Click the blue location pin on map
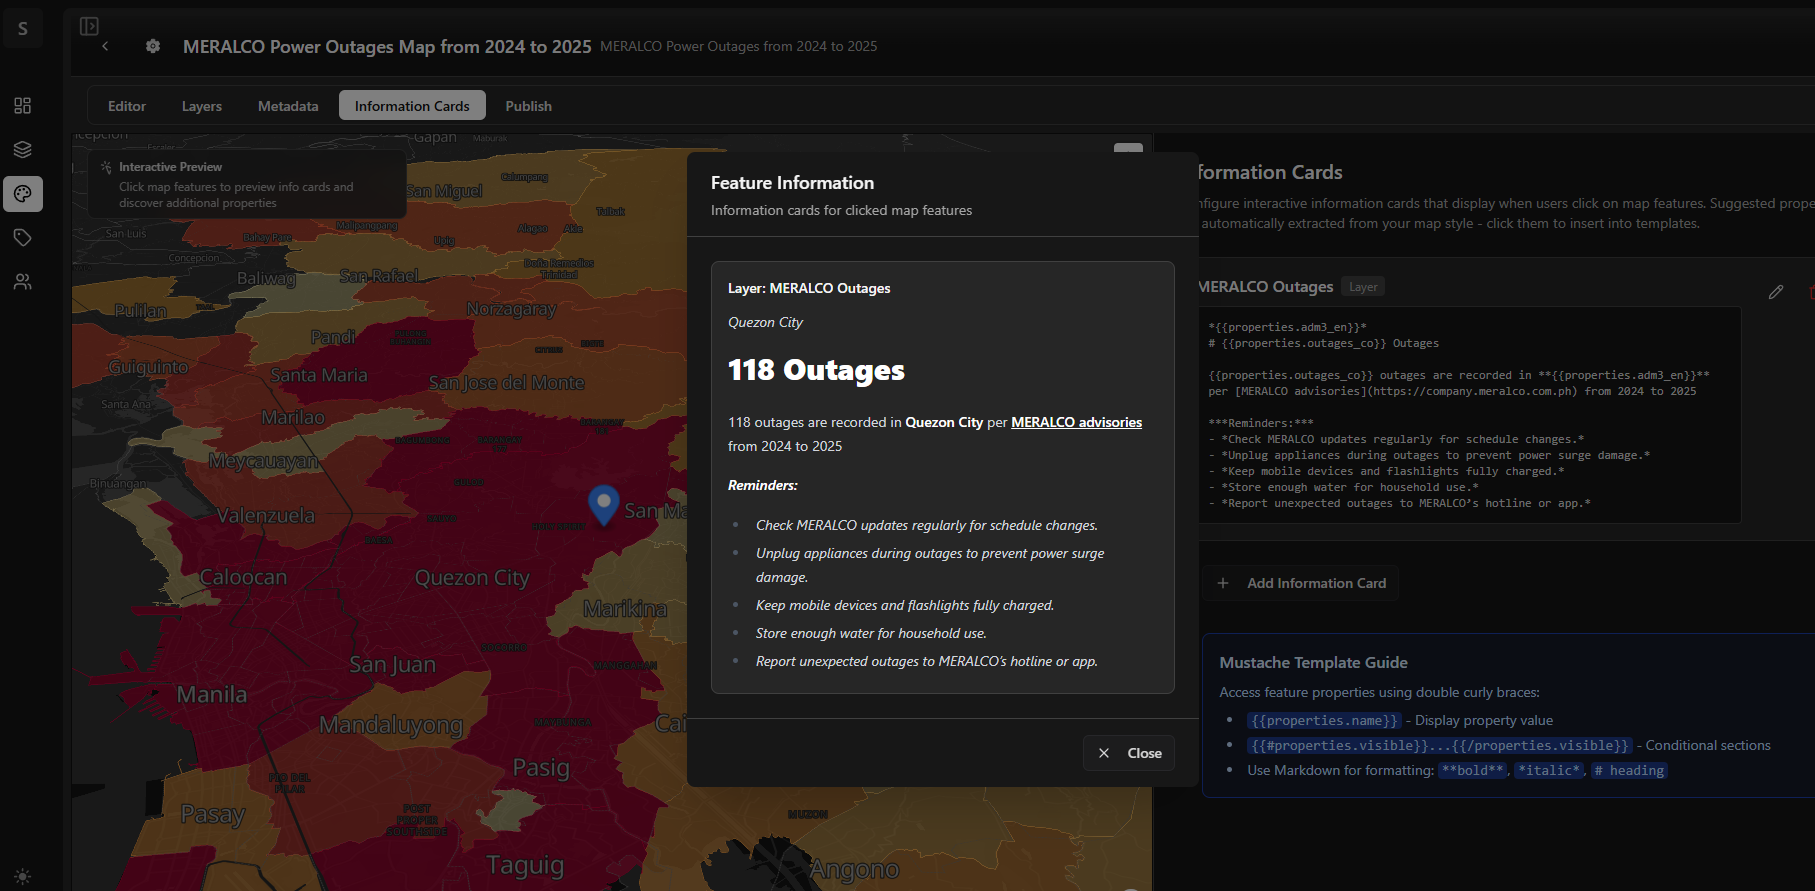Screen dimensions: 1815x891 point(603,503)
